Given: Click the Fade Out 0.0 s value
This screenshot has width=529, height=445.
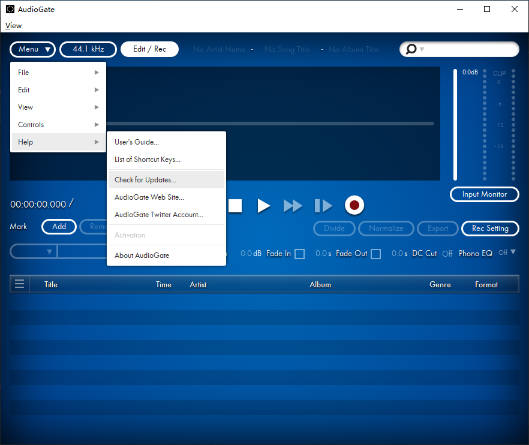Looking at the screenshot, I should (x=399, y=253).
